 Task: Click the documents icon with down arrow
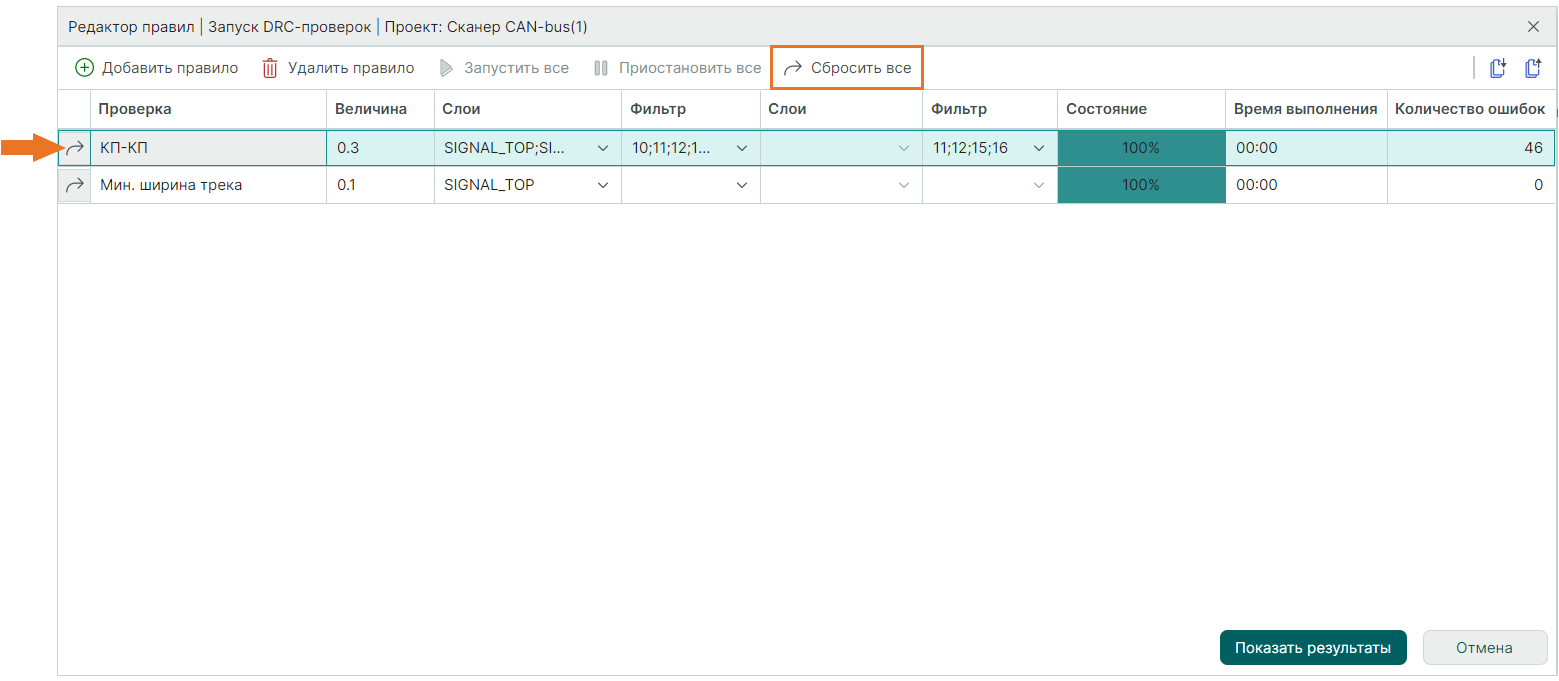[1498, 69]
